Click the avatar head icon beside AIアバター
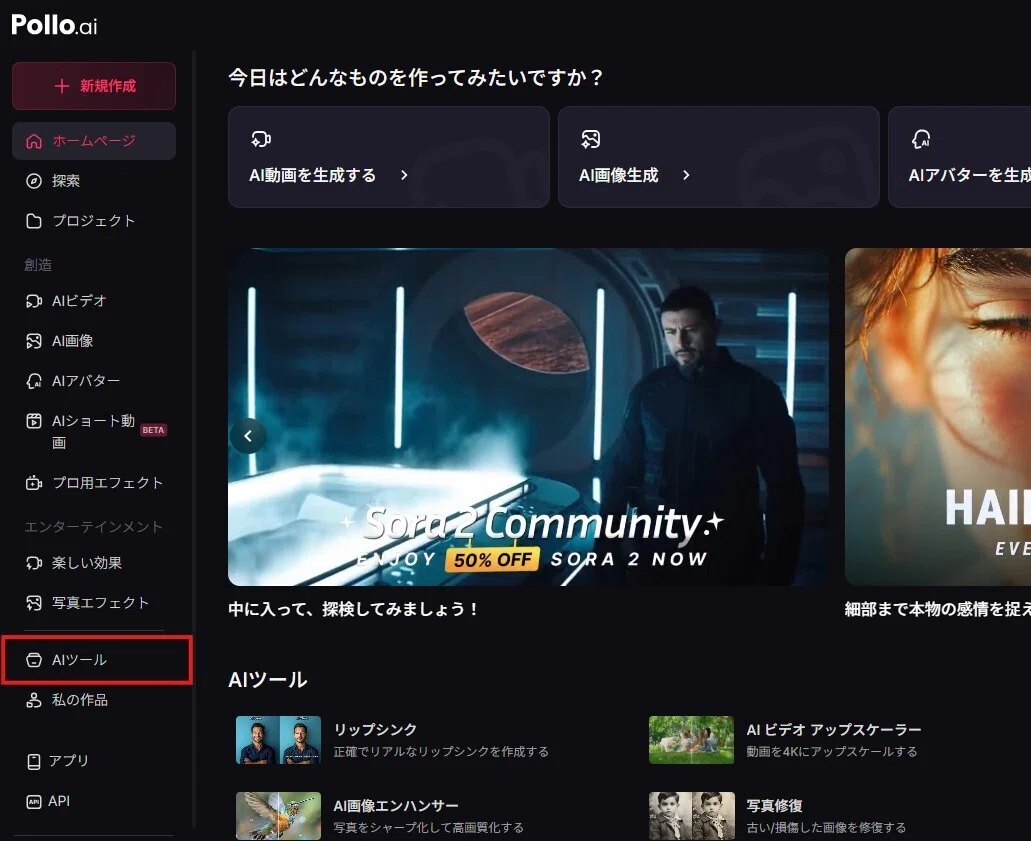 tap(34, 381)
